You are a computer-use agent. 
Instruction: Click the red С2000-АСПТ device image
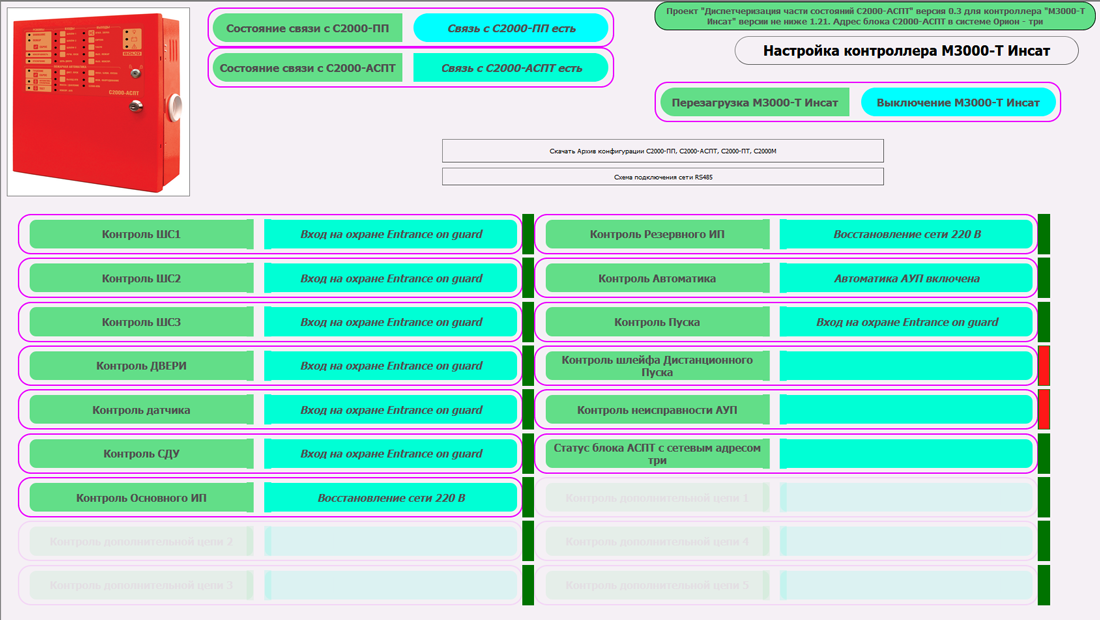pos(98,100)
